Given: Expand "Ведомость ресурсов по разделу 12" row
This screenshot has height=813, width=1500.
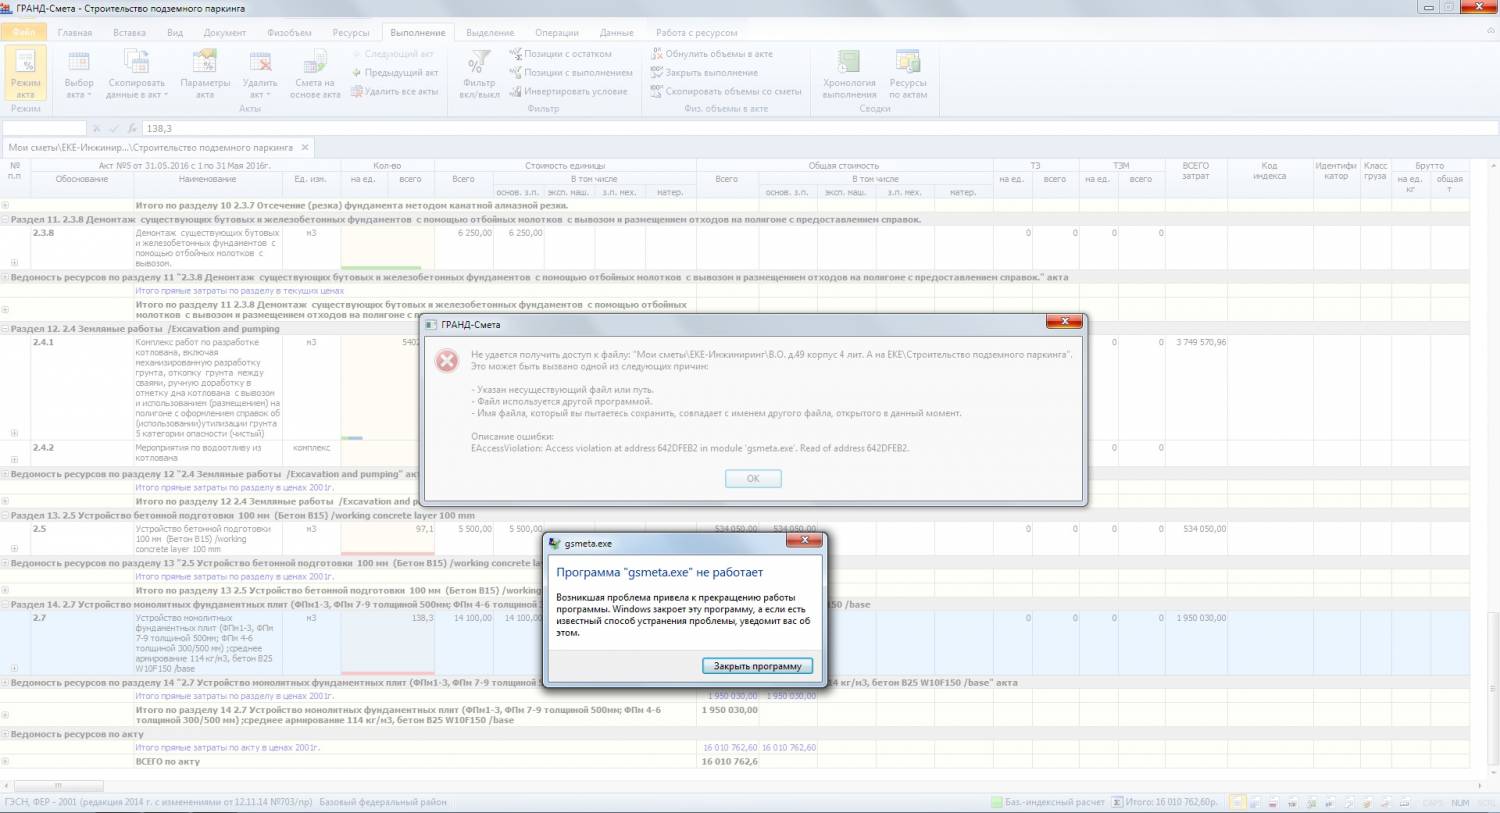Looking at the screenshot, I should tap(5, 474).
